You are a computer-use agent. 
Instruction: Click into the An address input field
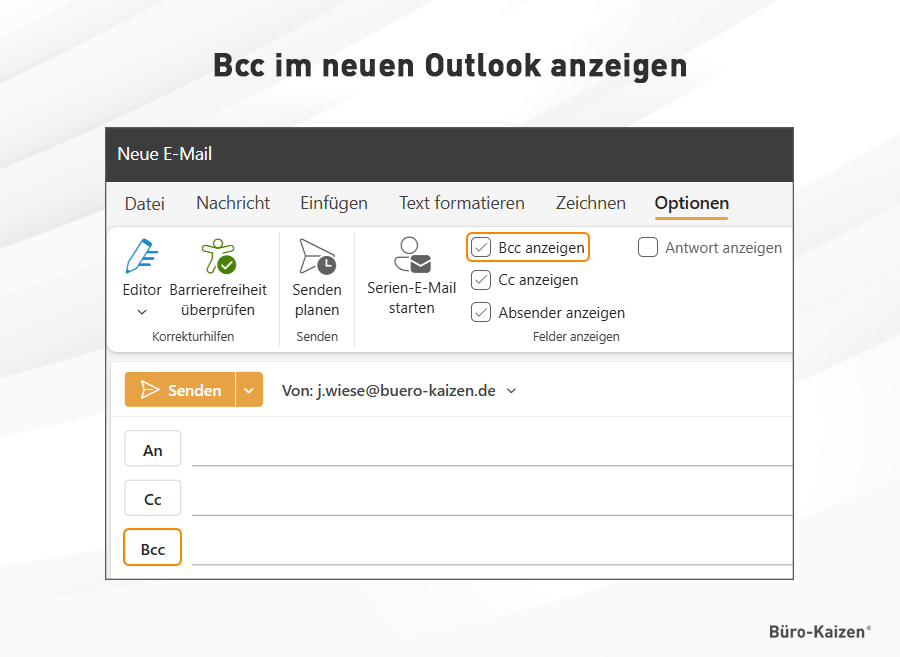(x=490, y=451)
